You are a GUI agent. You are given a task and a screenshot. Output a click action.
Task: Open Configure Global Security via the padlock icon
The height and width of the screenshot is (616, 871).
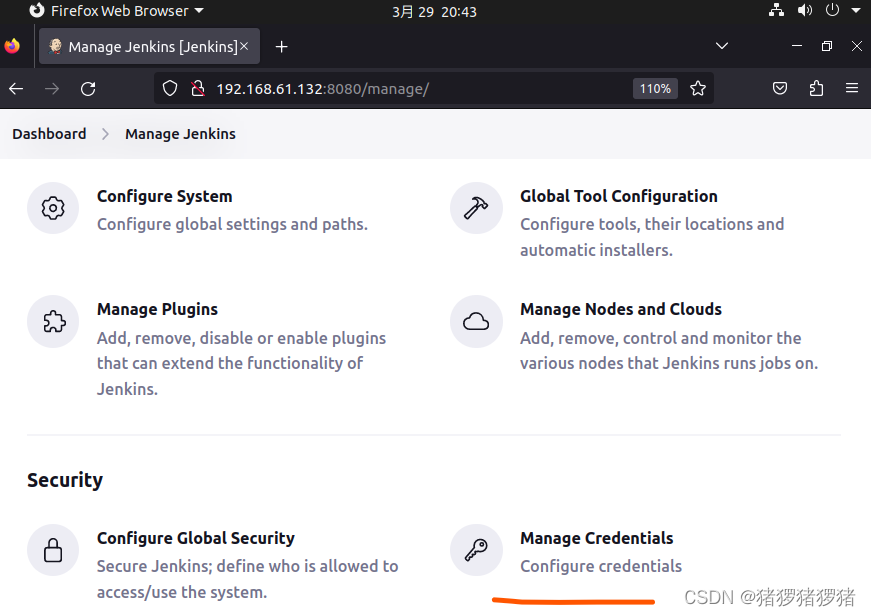pos(52,550)
